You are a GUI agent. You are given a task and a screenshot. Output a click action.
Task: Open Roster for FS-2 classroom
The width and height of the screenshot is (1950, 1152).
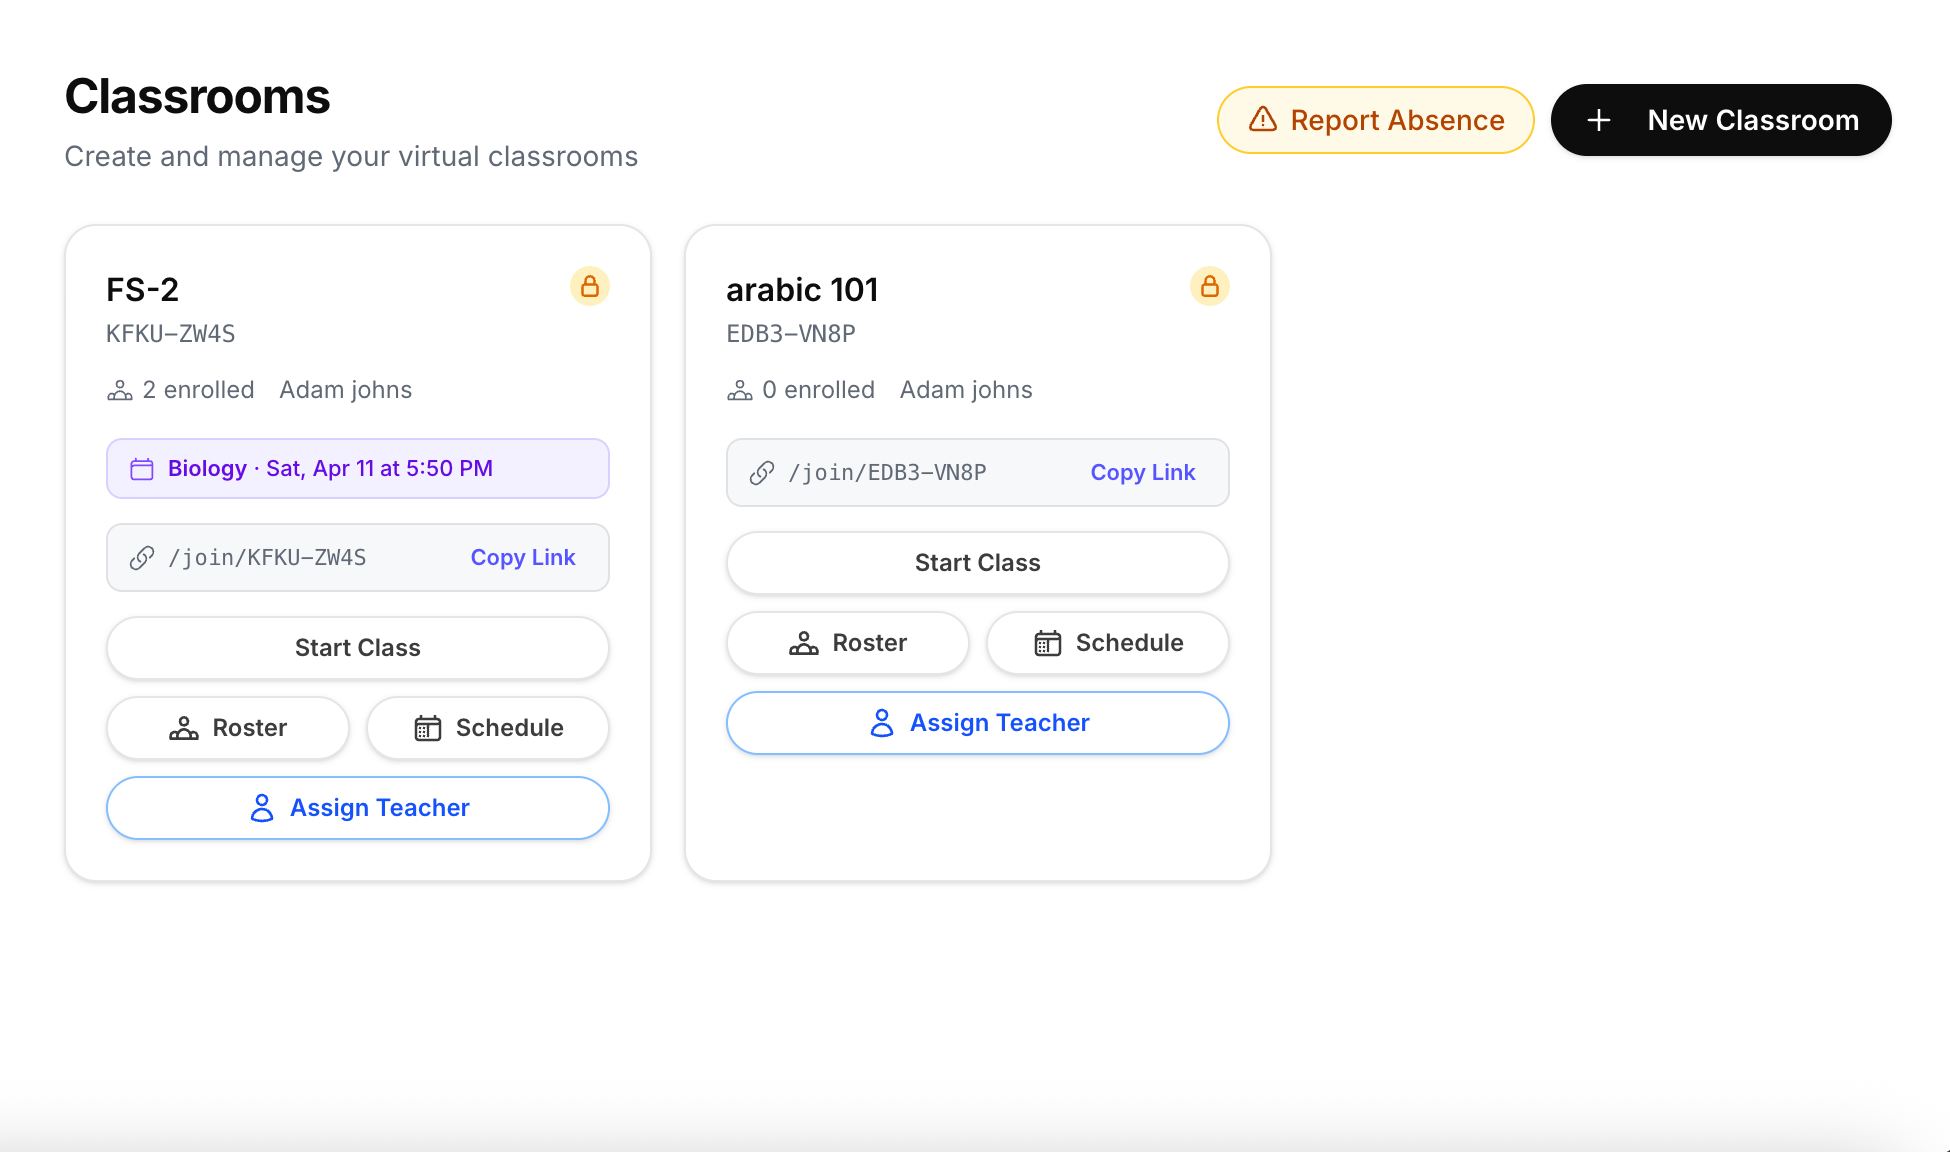click(228, 728)
